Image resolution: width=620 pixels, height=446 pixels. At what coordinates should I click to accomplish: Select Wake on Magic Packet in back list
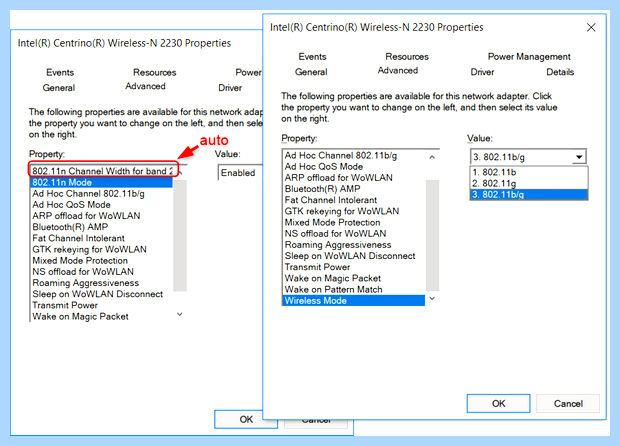[102, 316]
